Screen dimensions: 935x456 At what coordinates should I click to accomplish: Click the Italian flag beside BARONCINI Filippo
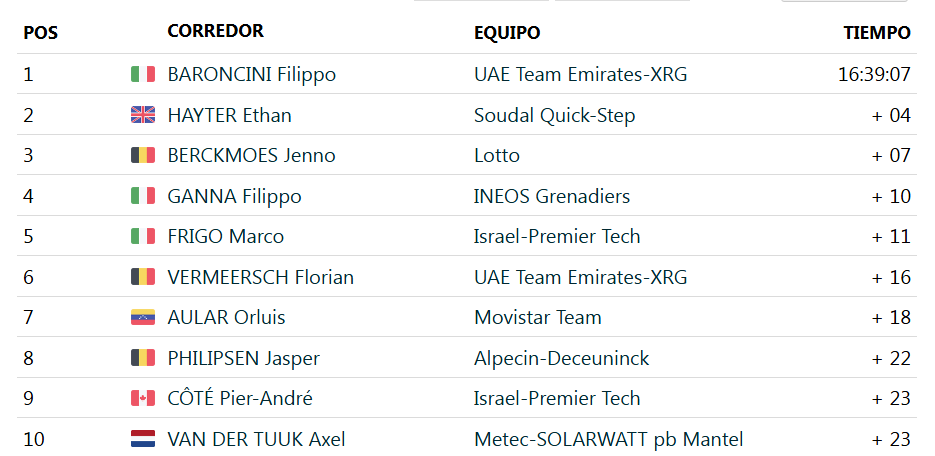143,75
